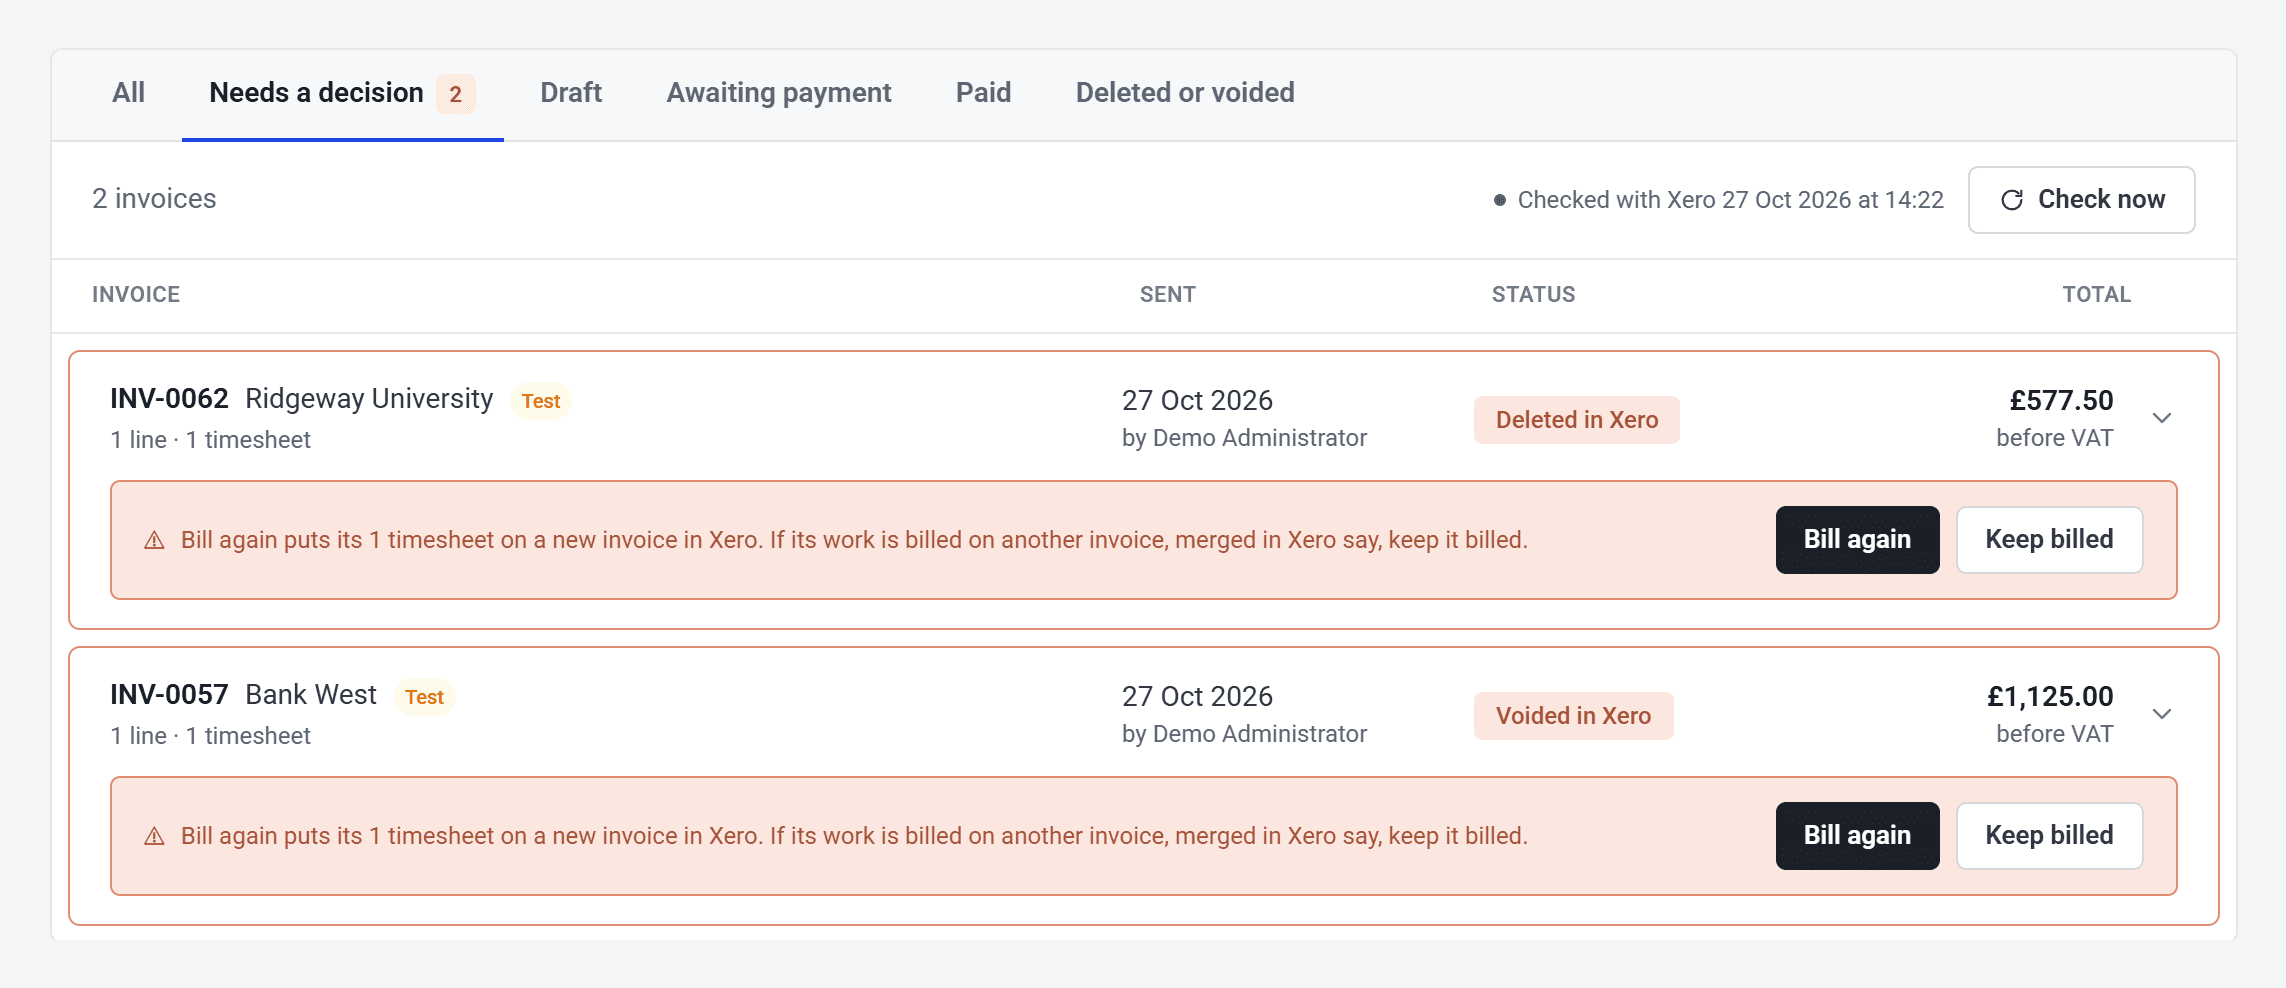Screen dimensions: 2286x988
Task: Open the Draft tab
Action: [571, 93]
